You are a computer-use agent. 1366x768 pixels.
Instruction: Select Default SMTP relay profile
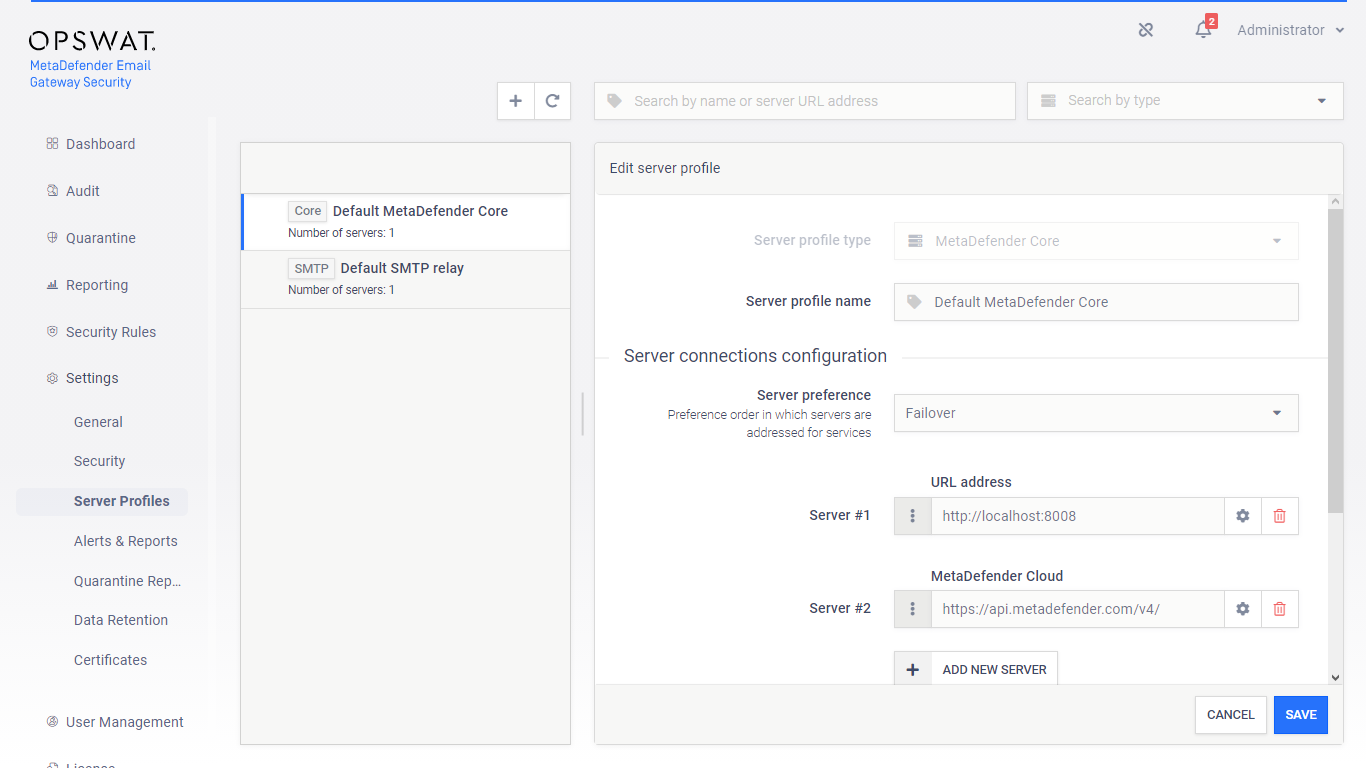click(406, 279)
